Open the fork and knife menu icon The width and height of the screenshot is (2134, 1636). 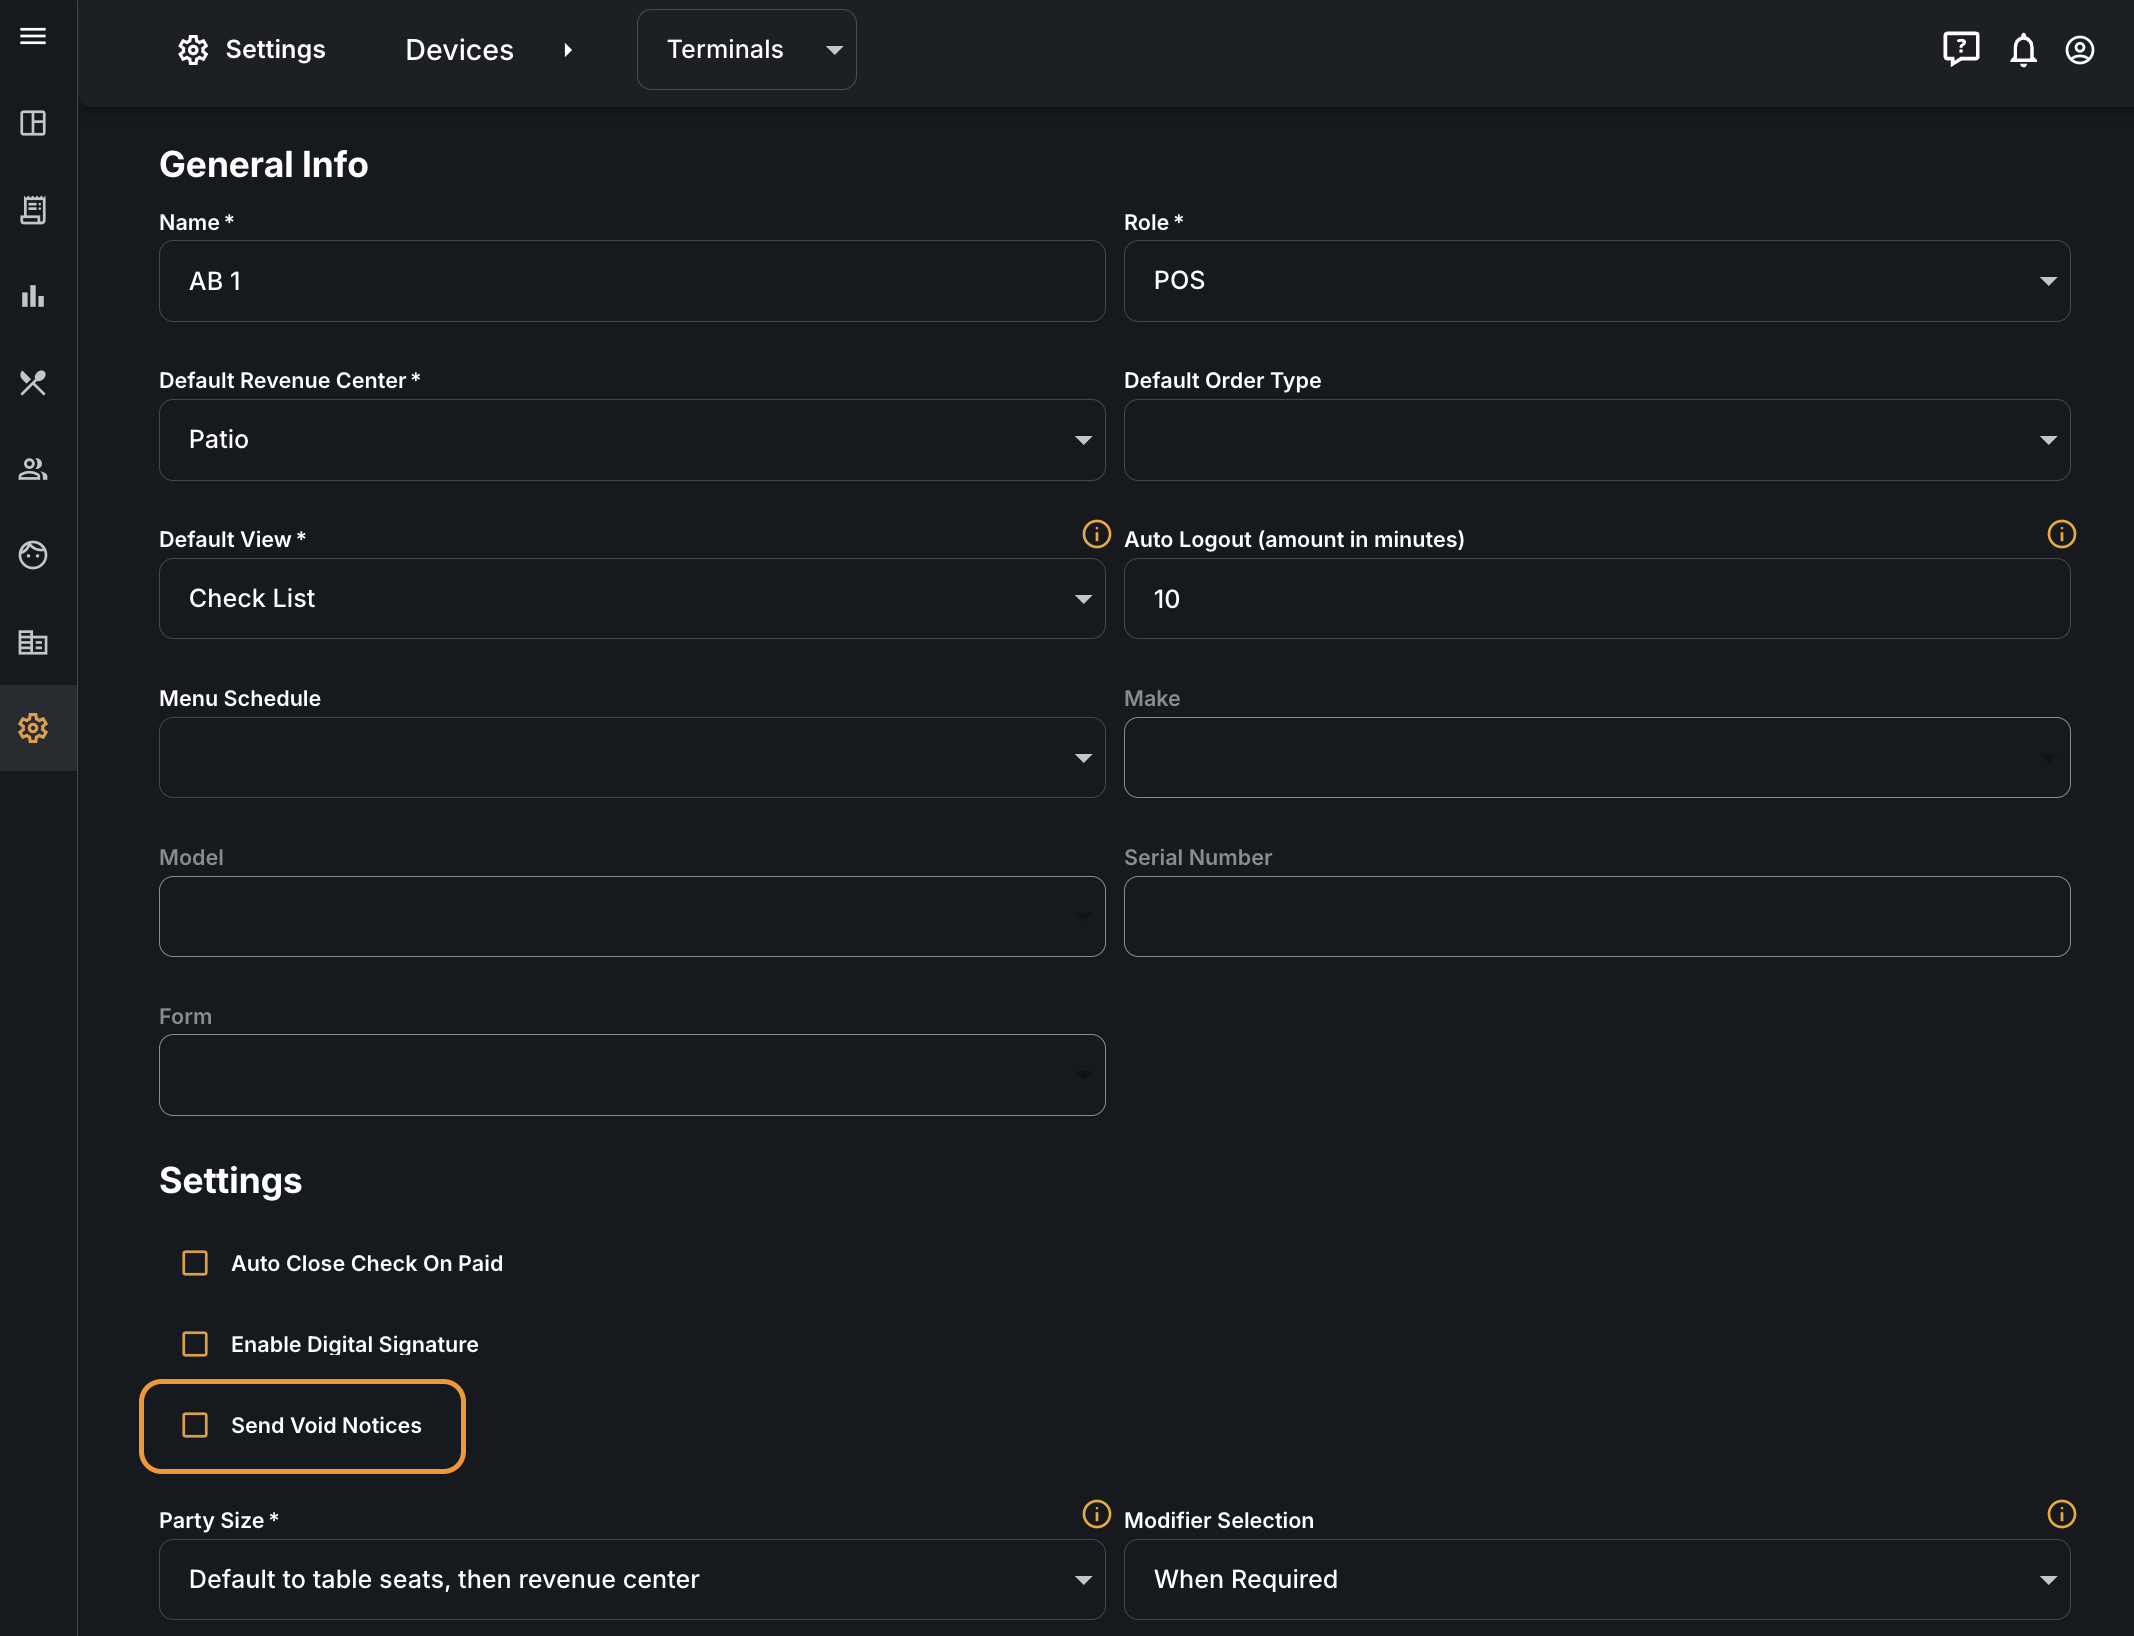33,382
